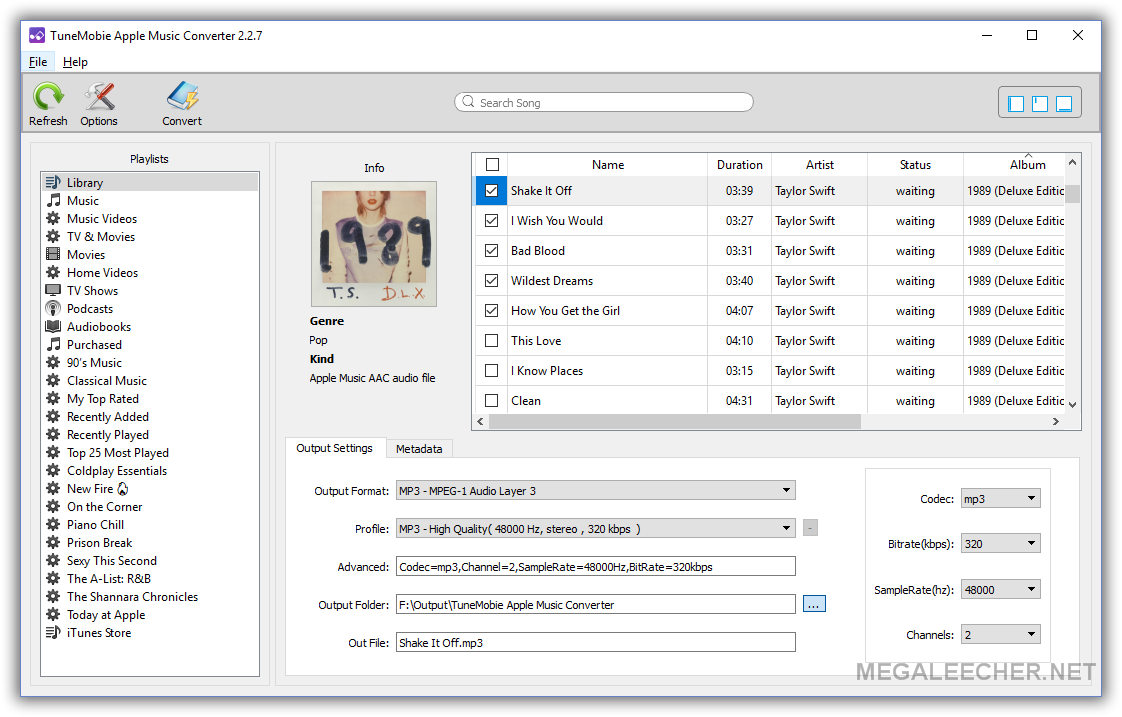This screenshot has width=1122, height=717.
Task: Uncheck the Shake It Off checkbox
Action: tap(492, 191)
